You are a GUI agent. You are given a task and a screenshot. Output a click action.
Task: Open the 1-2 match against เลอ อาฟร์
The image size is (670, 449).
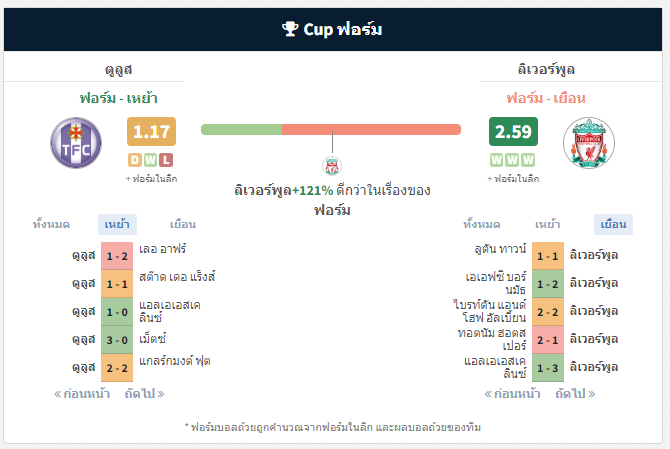click(x=117, y=256)
